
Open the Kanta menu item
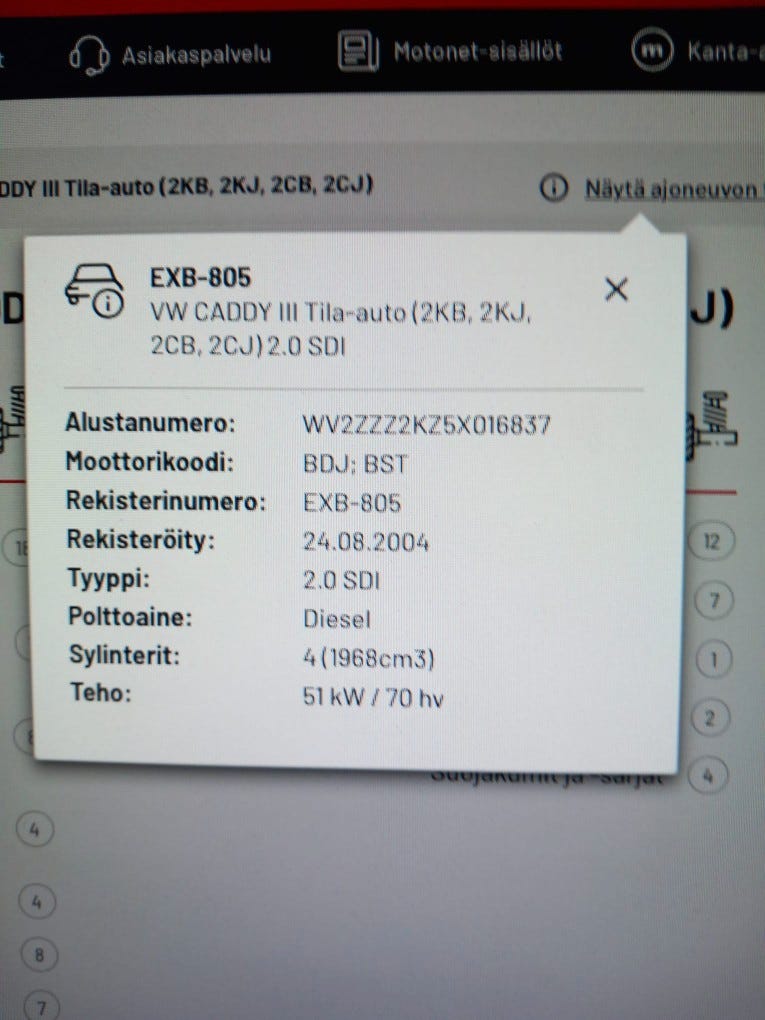click(x=725, y=51)
